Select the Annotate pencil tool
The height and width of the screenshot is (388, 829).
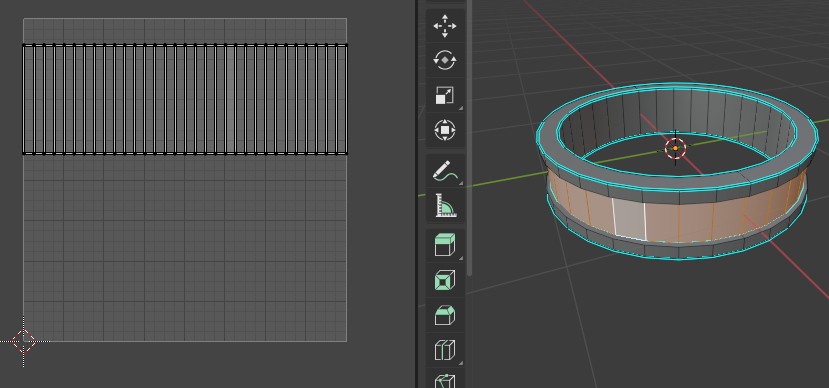tap(445, 171)
